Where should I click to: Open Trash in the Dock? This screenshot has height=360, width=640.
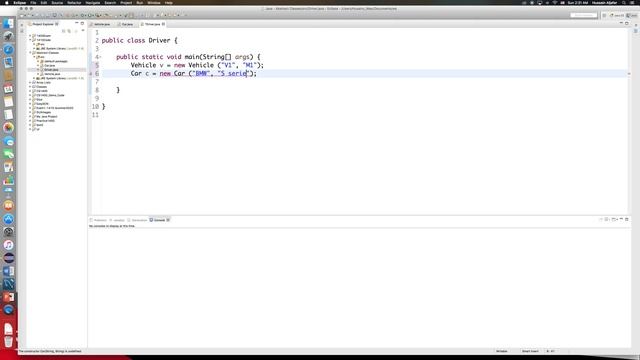click(x=9, y=341)
